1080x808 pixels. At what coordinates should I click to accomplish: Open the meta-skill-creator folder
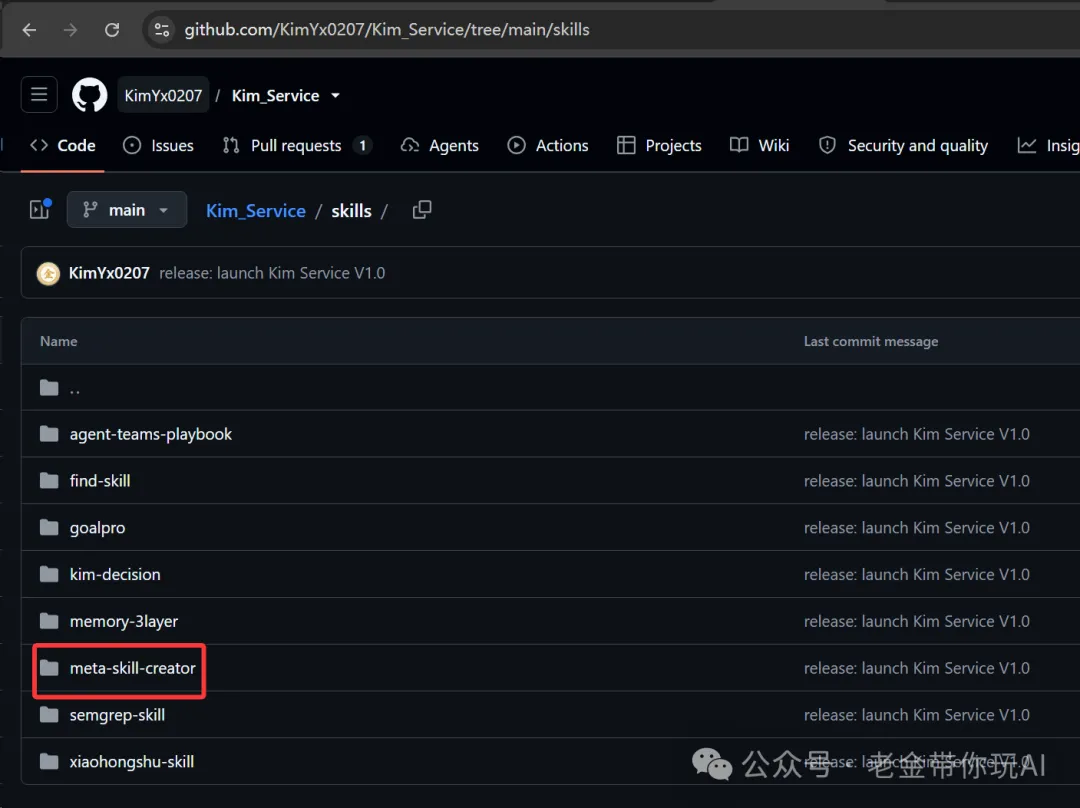click(132, 668)
